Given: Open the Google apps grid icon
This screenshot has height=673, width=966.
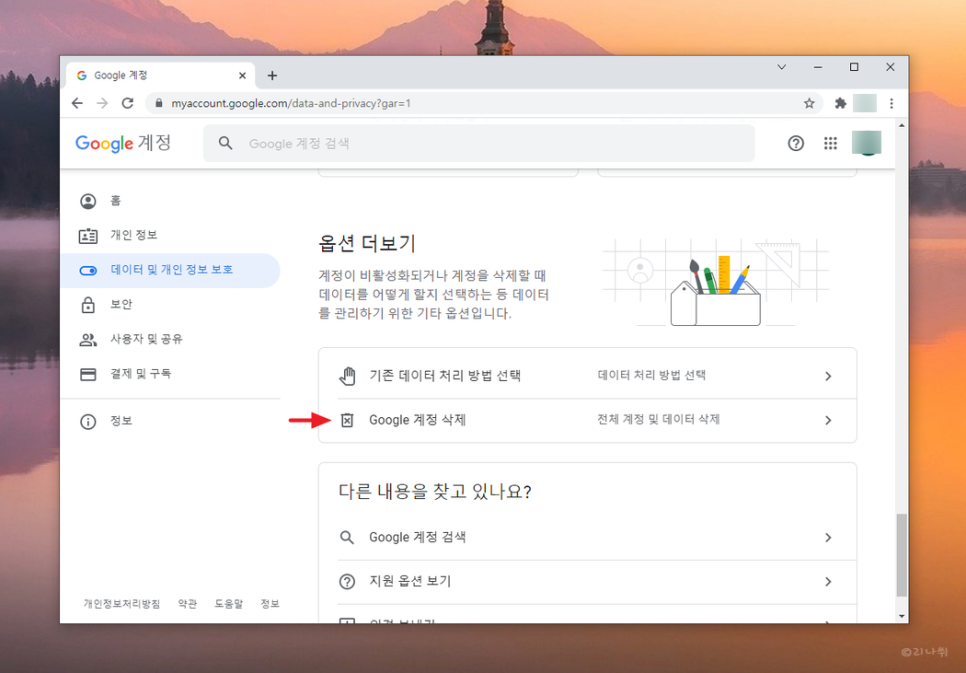Looking at the screenshot, I should (x=830, y=143).
